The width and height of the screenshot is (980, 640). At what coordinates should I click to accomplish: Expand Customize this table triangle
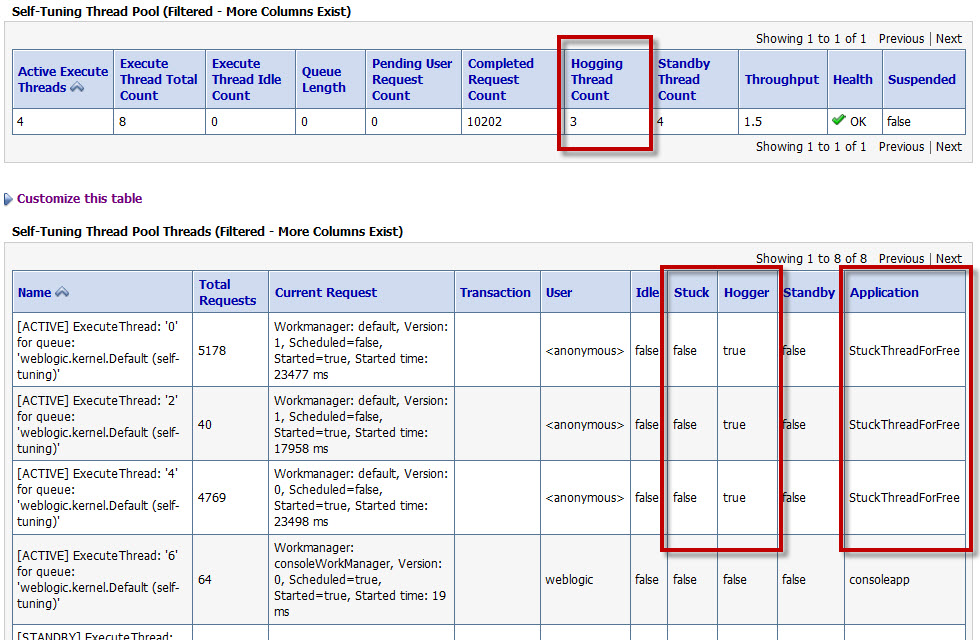(8, 199)
